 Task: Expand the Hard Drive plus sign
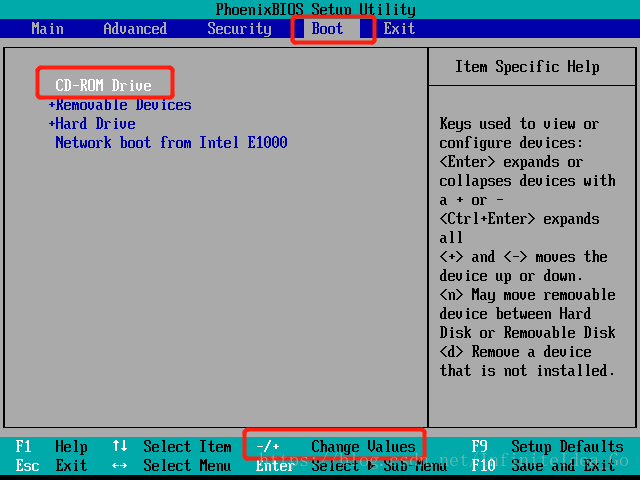52,124
